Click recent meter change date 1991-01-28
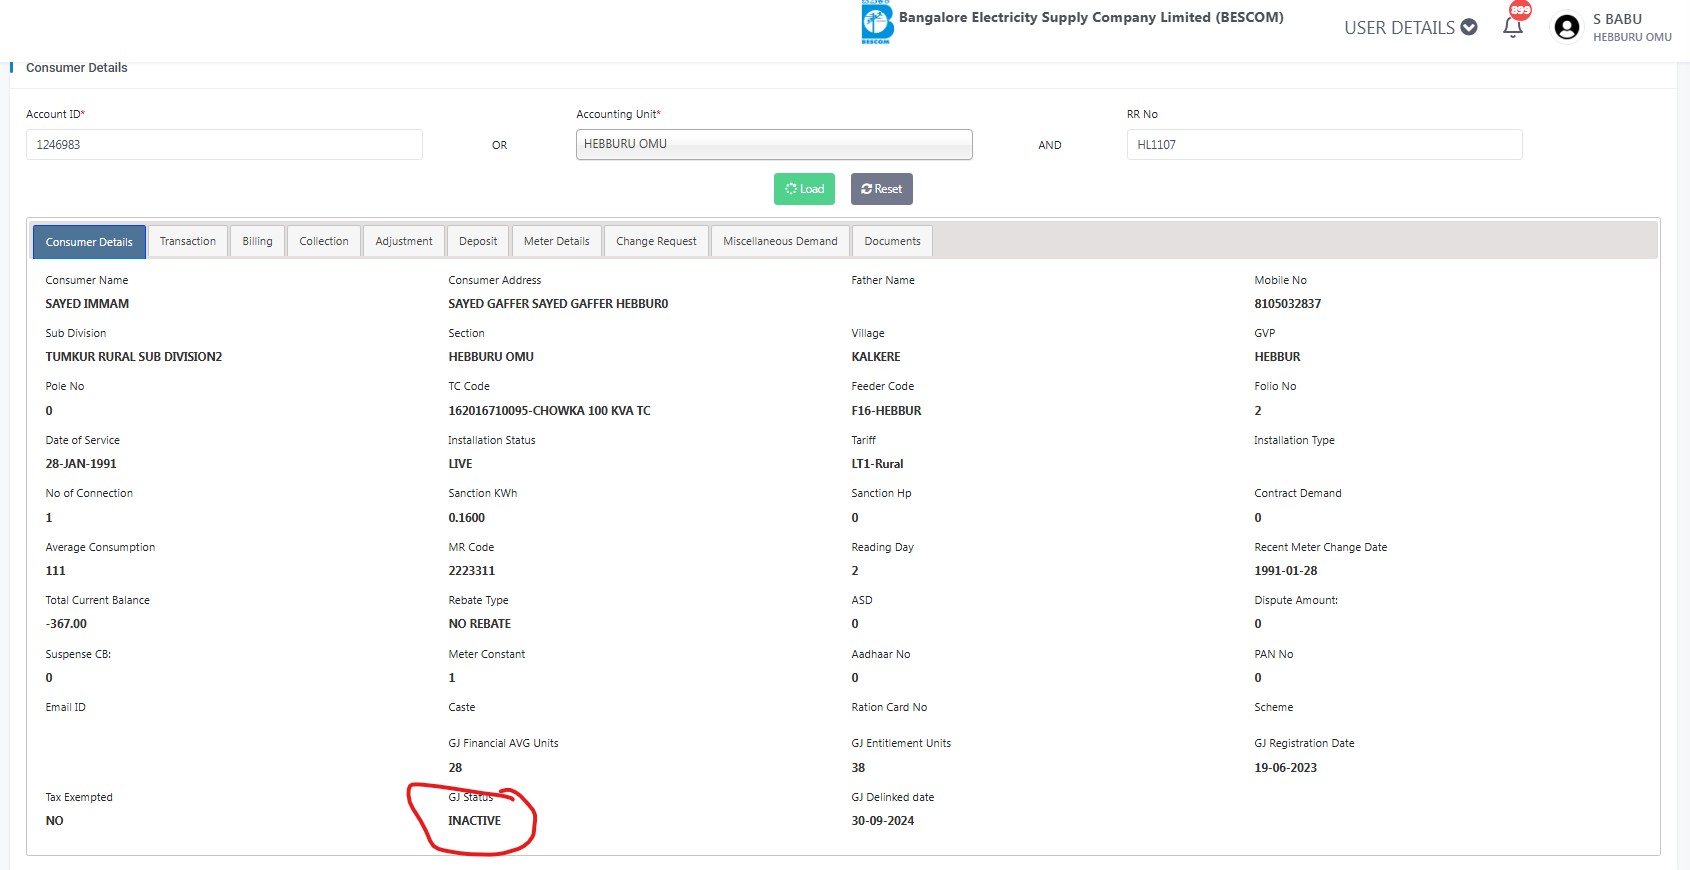The image size is (1690, 870). [1285, 571]
